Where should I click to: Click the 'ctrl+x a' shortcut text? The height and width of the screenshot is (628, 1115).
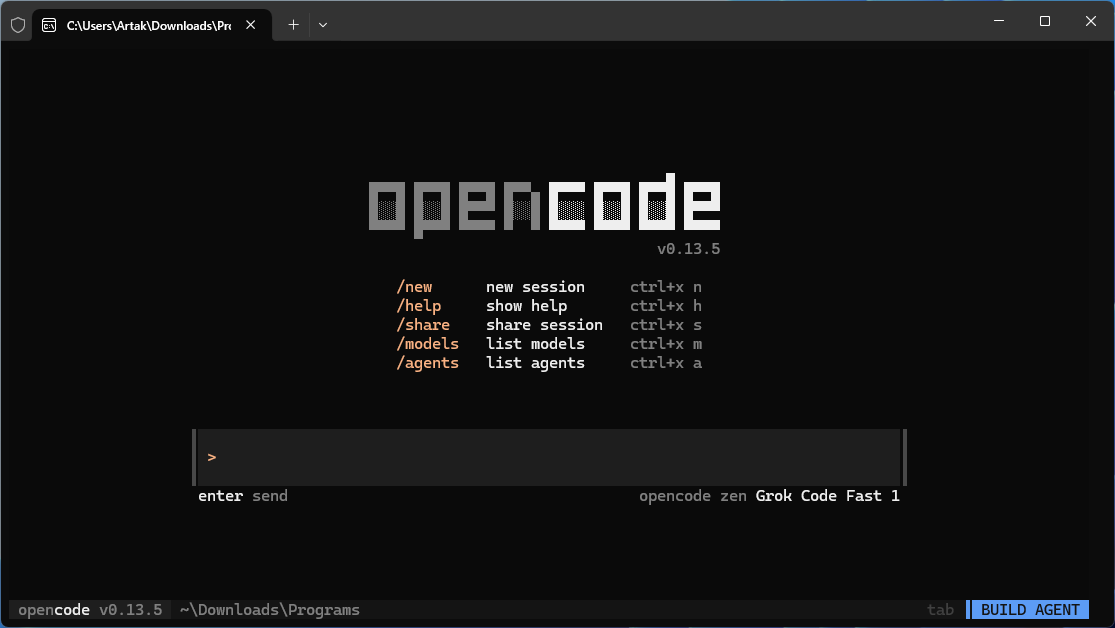click(x=666, y=363)
